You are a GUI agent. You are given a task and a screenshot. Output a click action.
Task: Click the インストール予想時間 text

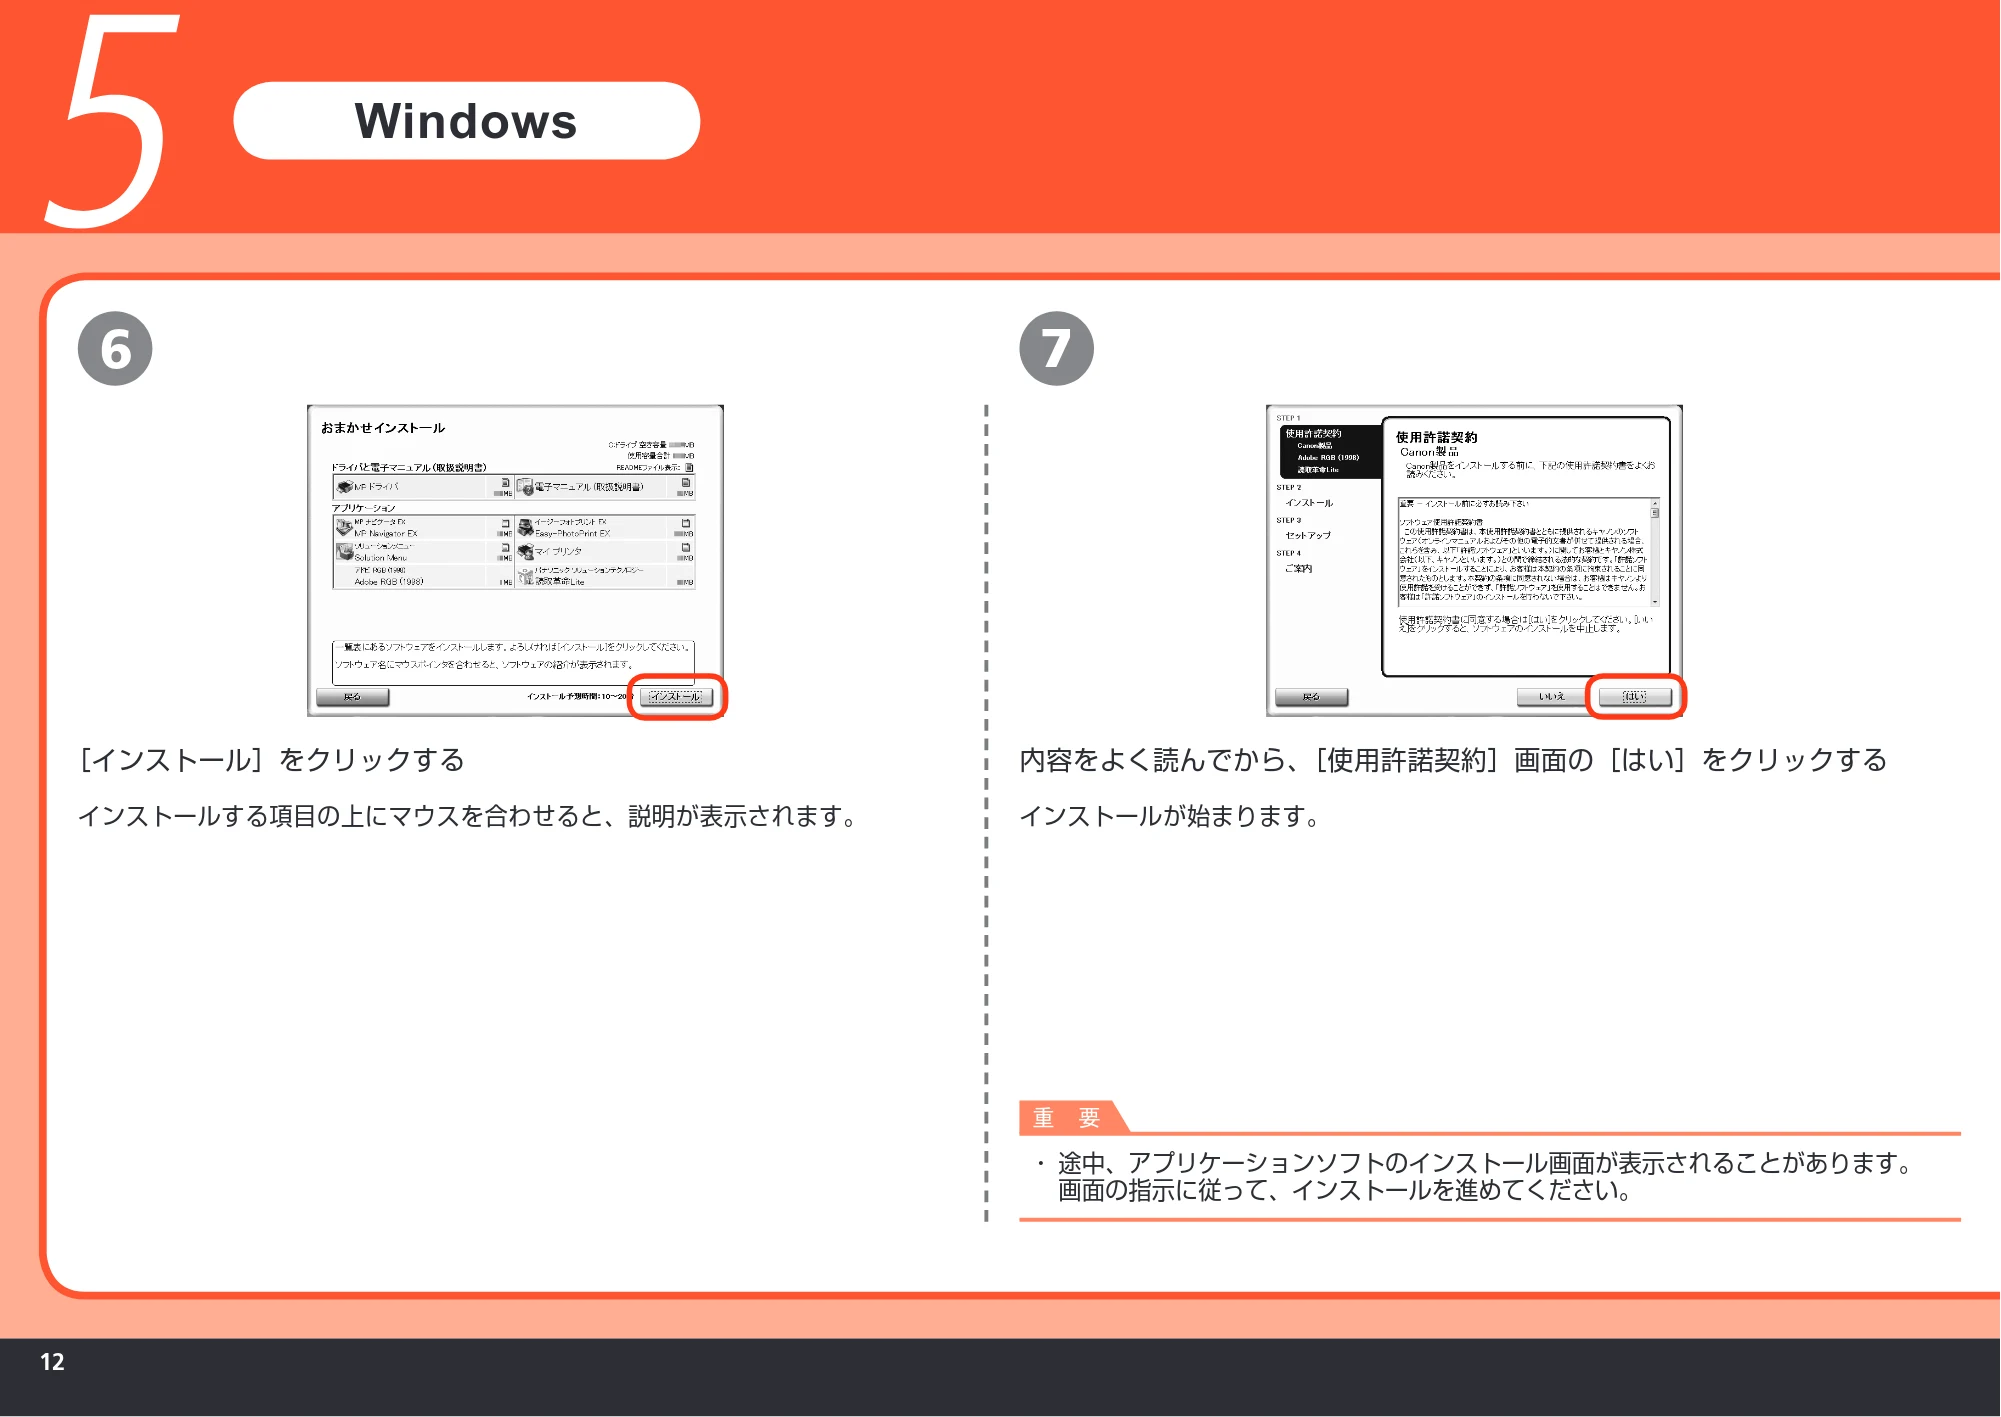[x=580, y=696]
